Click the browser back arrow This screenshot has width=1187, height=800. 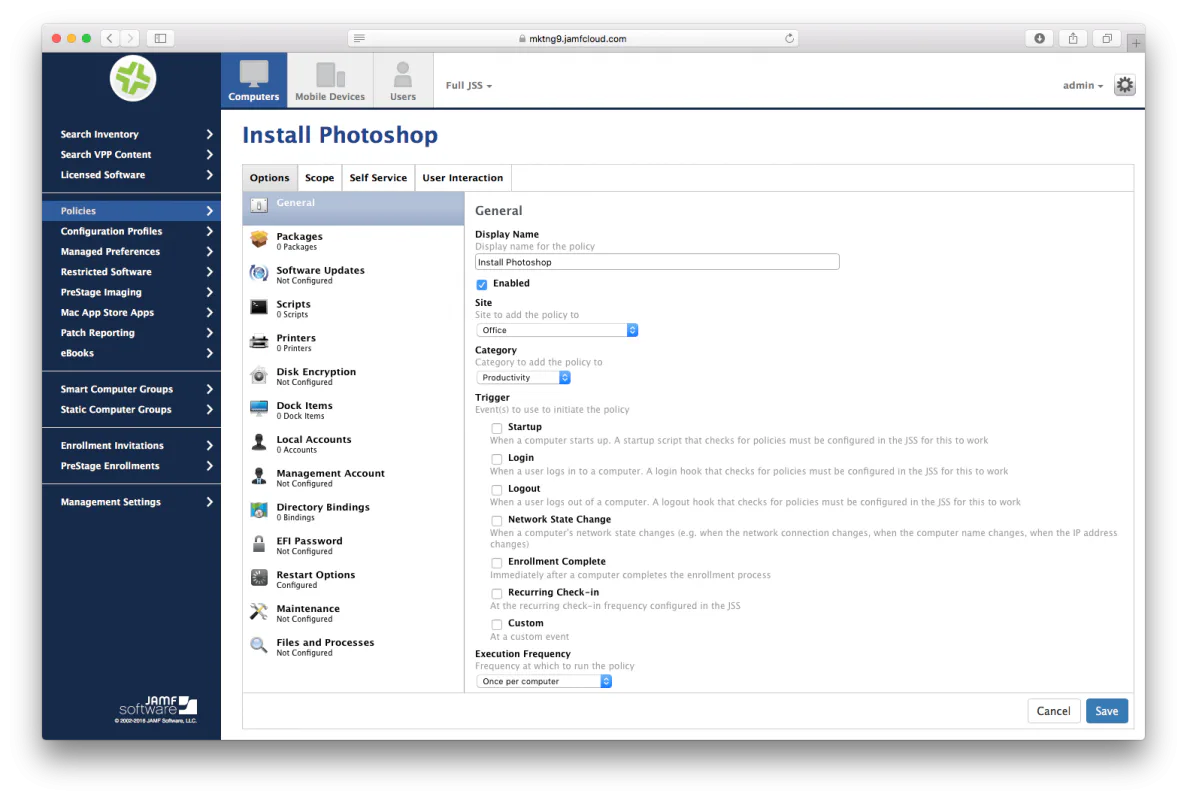[110, 38]
